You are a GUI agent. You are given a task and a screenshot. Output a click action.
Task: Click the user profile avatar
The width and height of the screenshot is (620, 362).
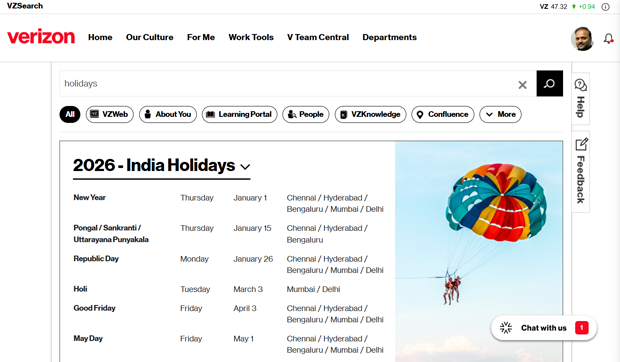click(x=582, y=39)
